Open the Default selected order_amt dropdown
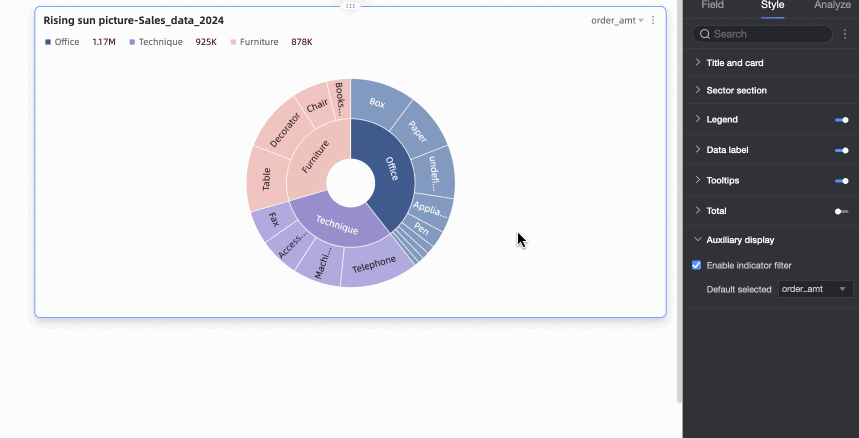Viewport: 859px width, 438px height. tap(815, 289)
